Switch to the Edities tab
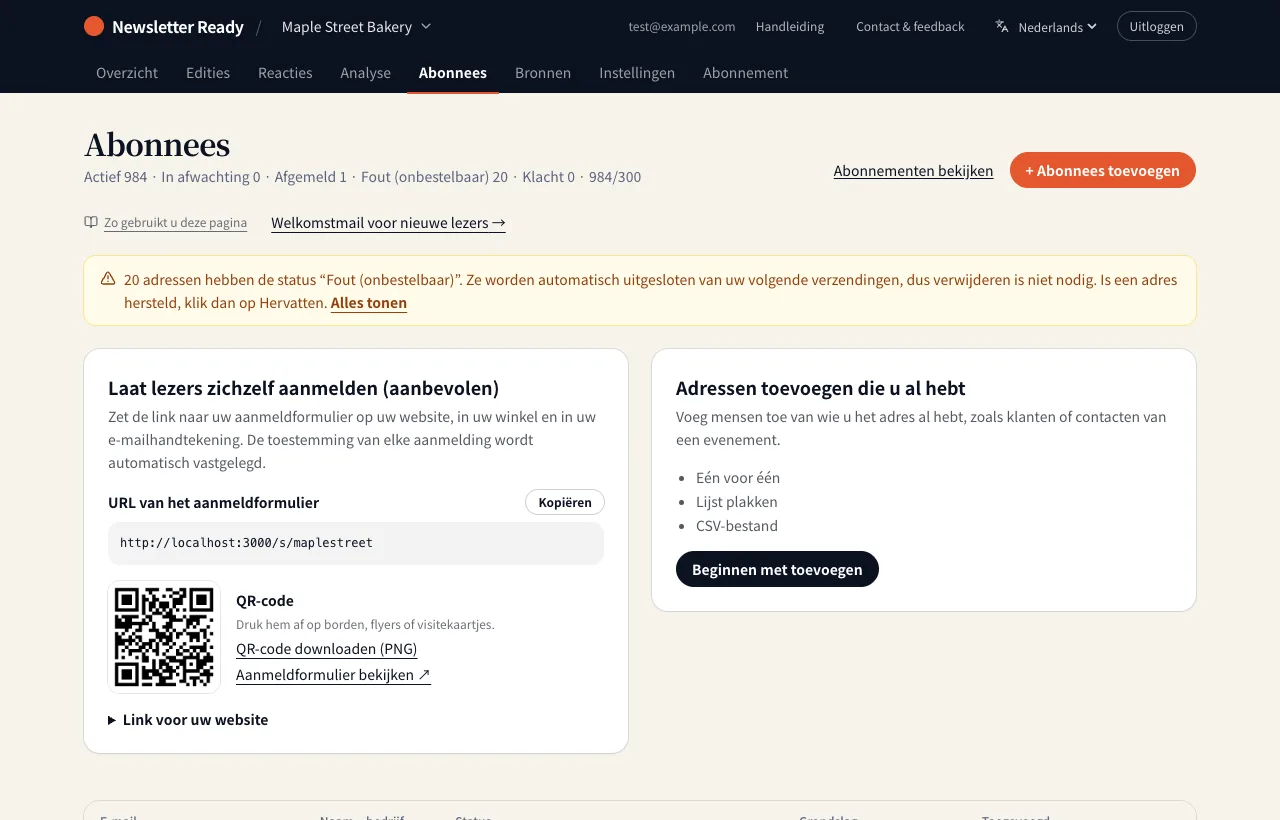Screen dimensions: 1280x820 point(208,73)
